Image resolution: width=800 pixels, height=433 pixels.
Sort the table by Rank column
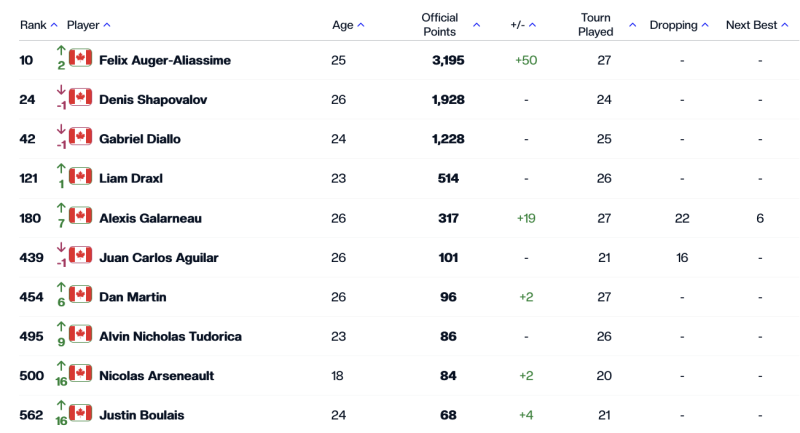(x=39, y=25)
